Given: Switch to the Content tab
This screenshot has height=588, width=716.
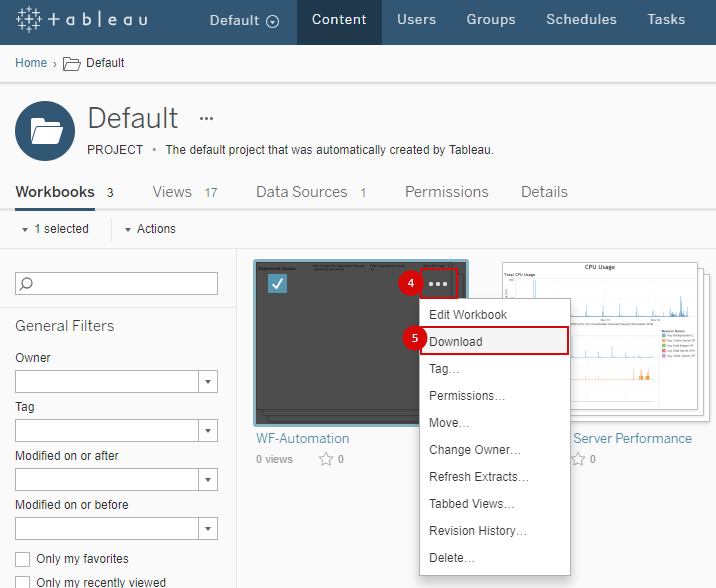Looking at the screenshot, I should (339, 20).
